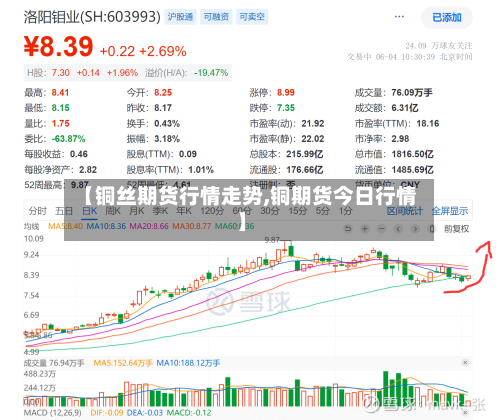
Task: Switch to the 1分 chart tab
Action: pos(345,211)
